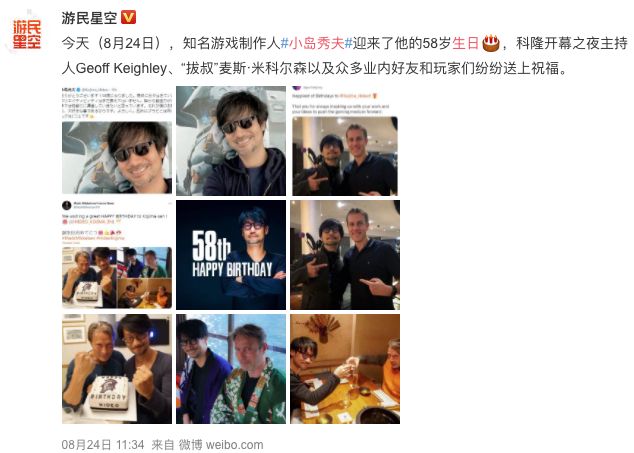Open the restaurant toast photo

345,369
